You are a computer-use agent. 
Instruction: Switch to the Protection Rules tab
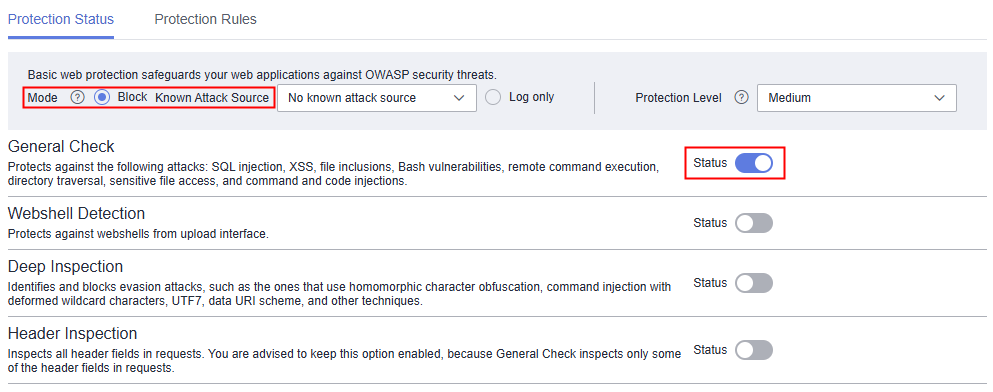click(206, 19)
